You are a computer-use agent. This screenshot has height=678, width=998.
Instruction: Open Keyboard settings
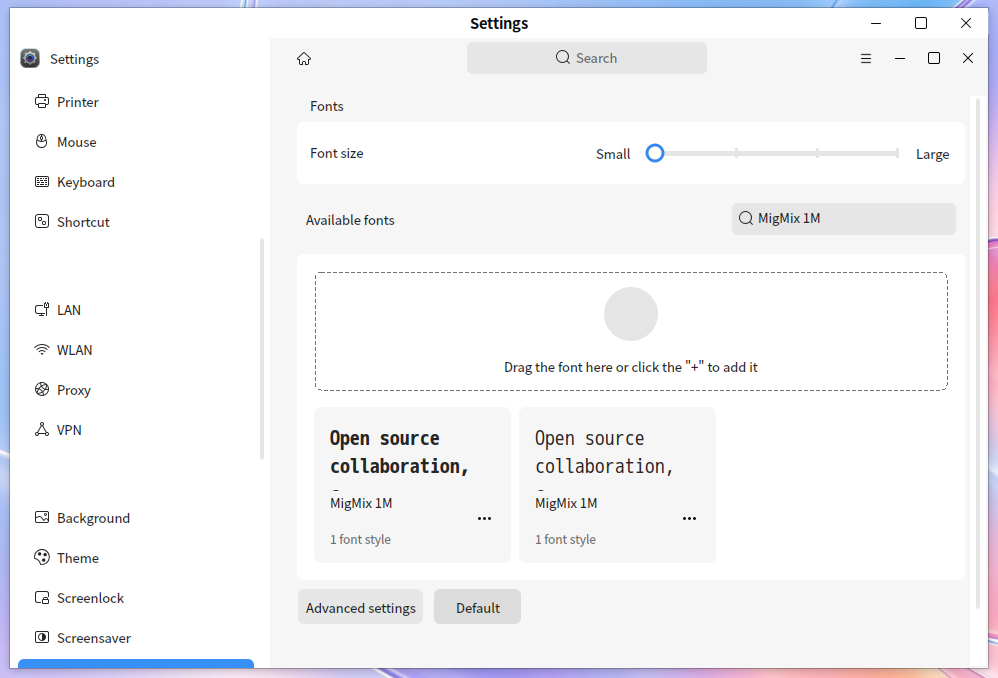click(136, 182)
